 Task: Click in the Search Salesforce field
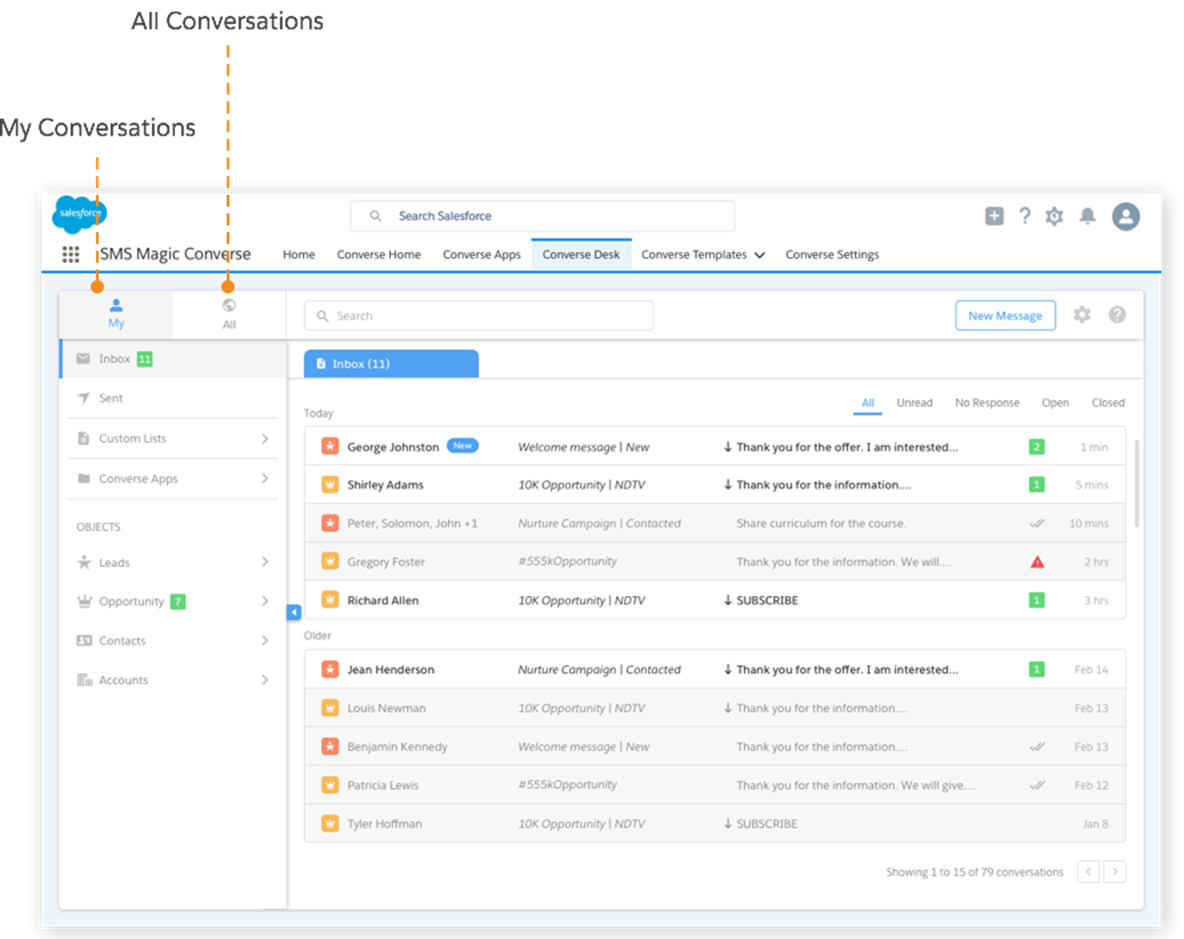coord(542,216)
